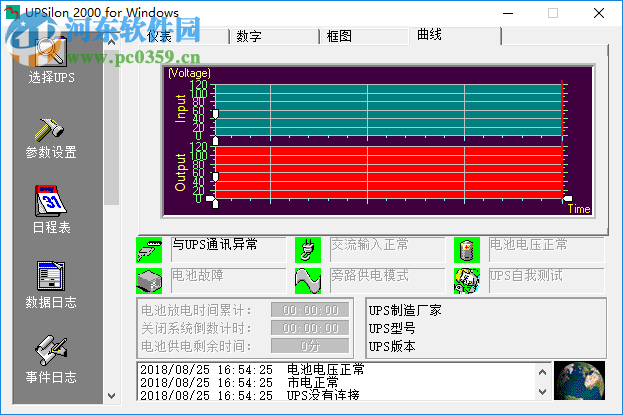Click the green Input voltage graph area

(x=389, y=111)
